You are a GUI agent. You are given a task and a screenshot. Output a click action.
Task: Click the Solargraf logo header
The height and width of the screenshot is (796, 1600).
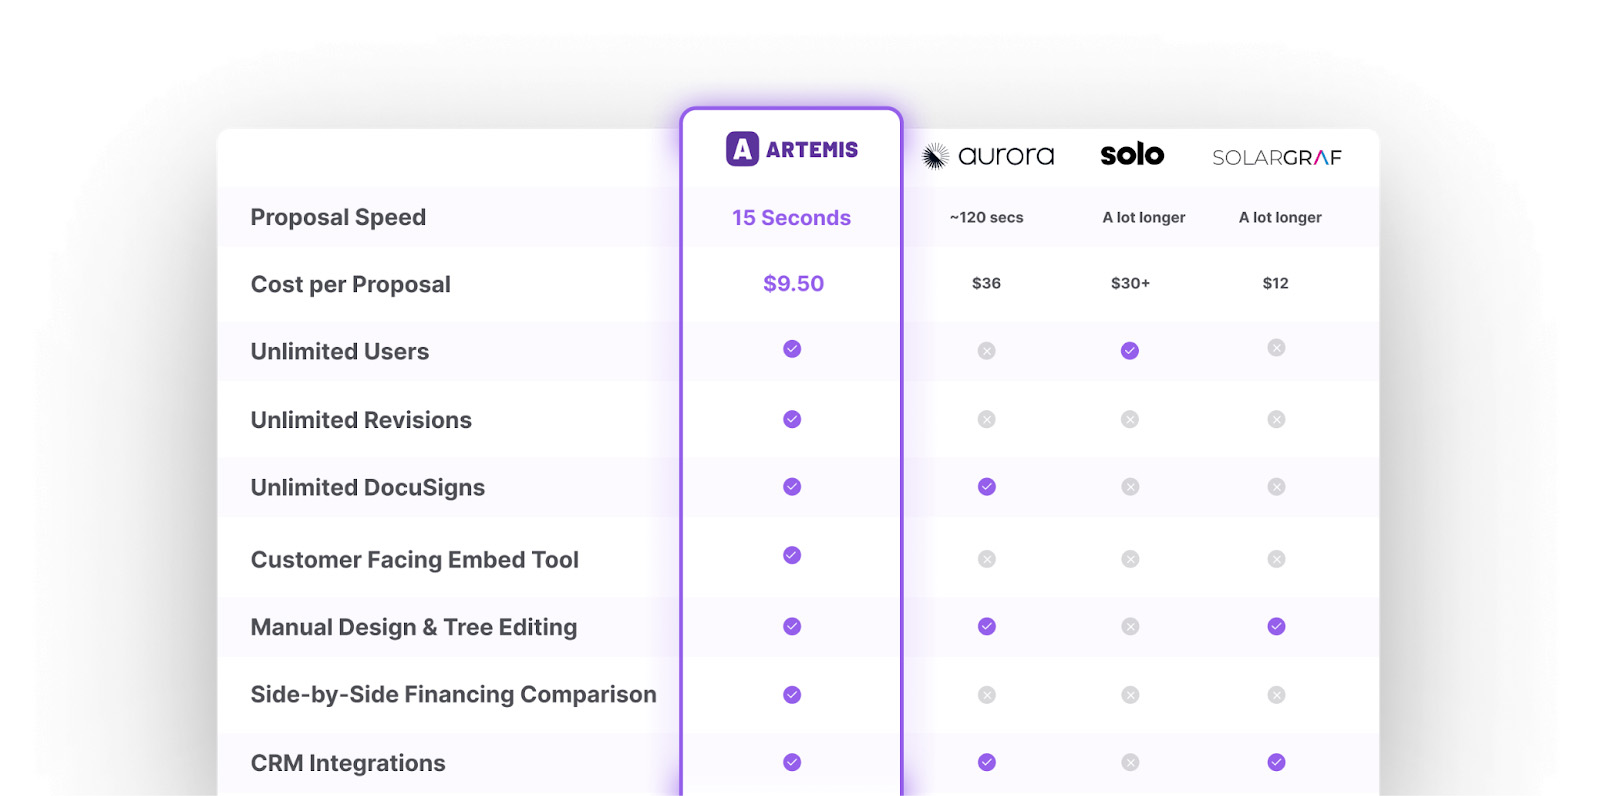(x=1276, y=157)
